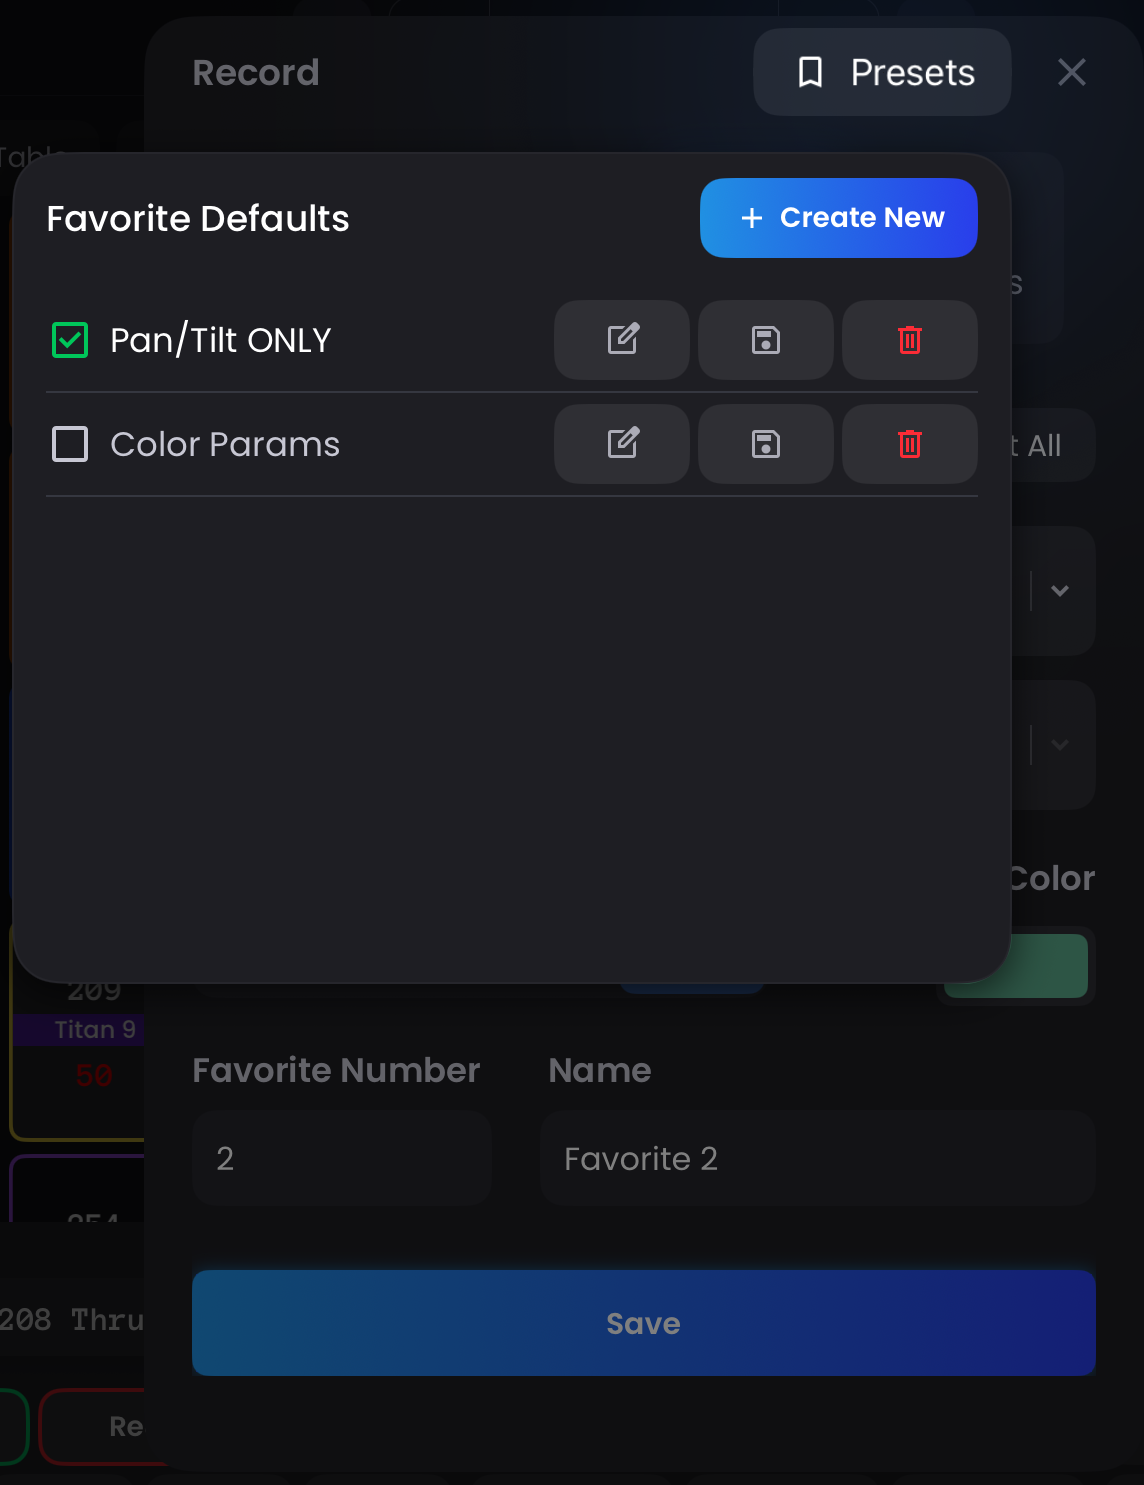
Task: Select the green color swatch
Action: coord(1016,965)
